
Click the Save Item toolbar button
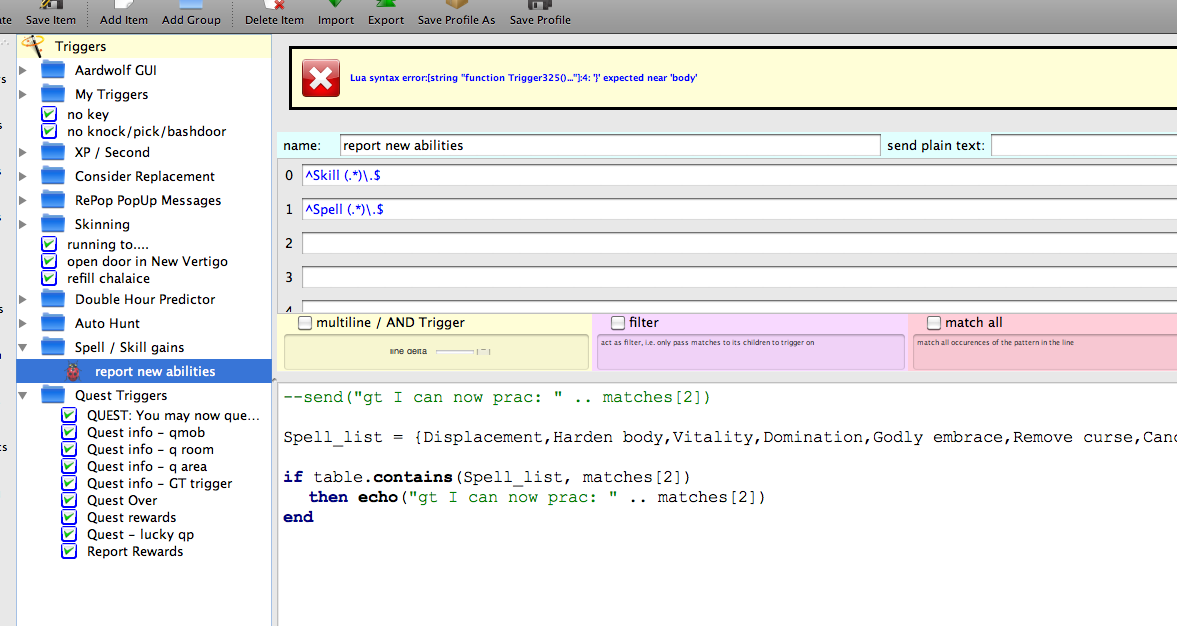tap(50, 14)
